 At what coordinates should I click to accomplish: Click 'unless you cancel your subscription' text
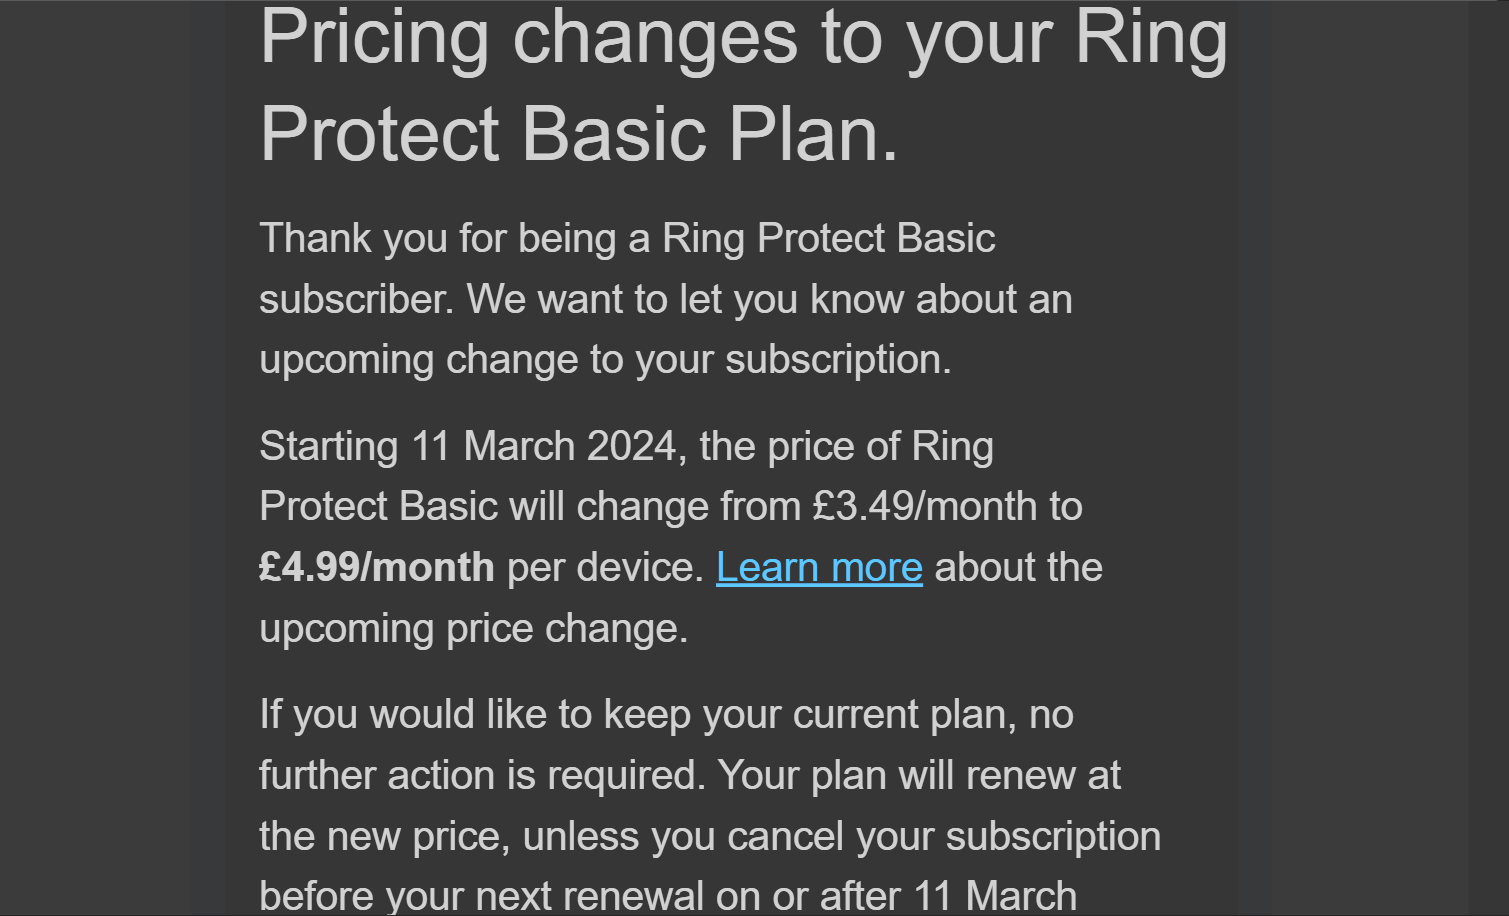(x=841, y=837)
